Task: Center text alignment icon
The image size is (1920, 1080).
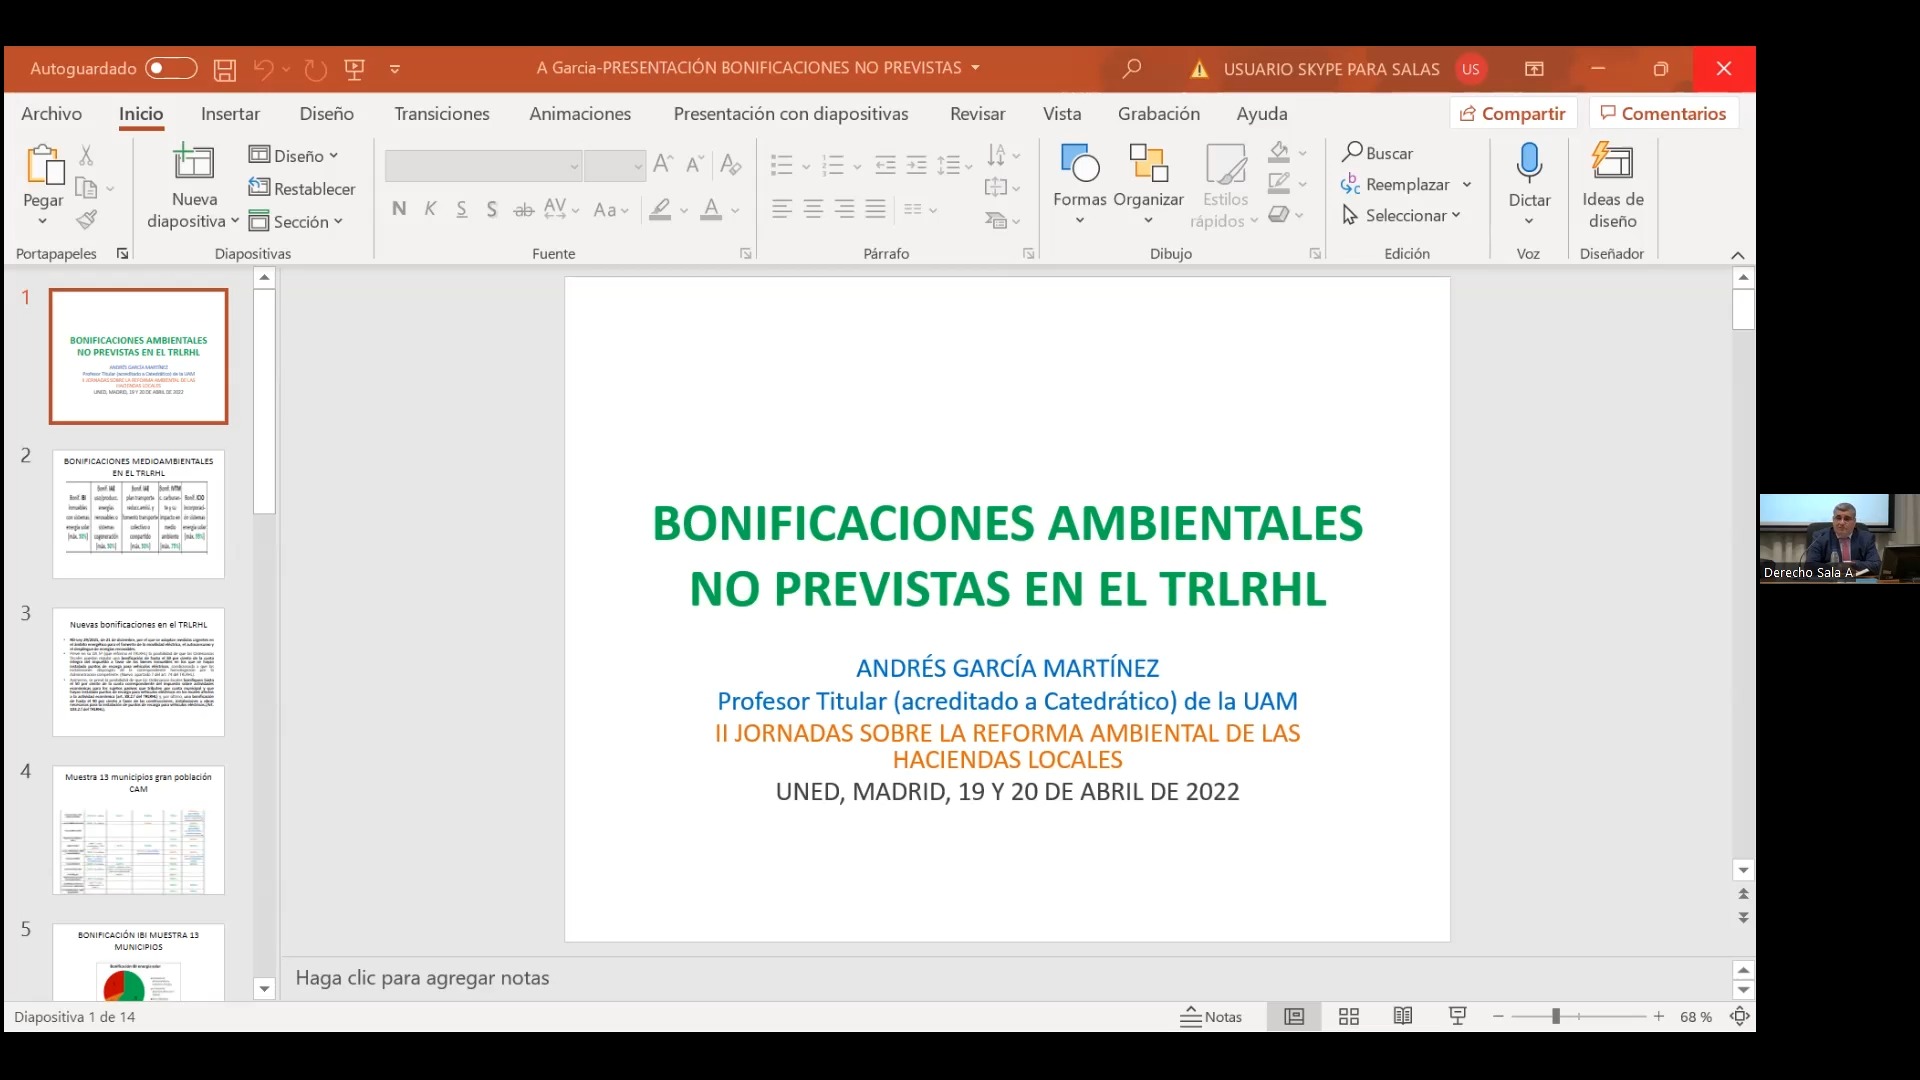Action: click(813, 209)
